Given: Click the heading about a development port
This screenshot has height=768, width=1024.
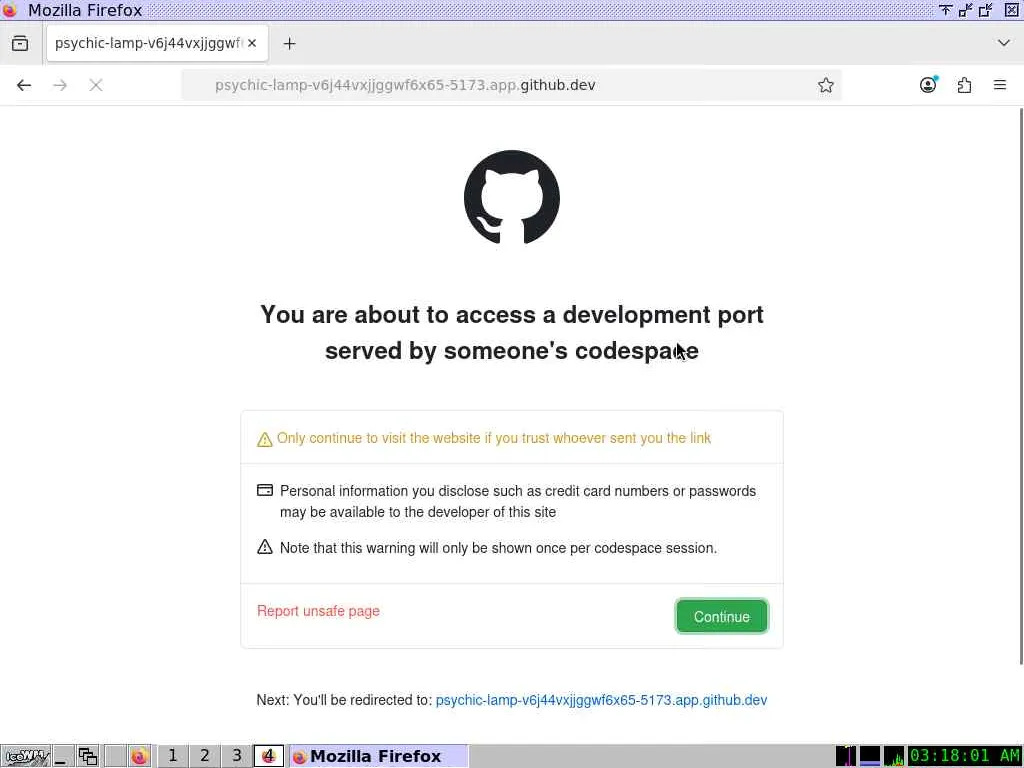Looking at the screenshot, I should tap(511, 332).
